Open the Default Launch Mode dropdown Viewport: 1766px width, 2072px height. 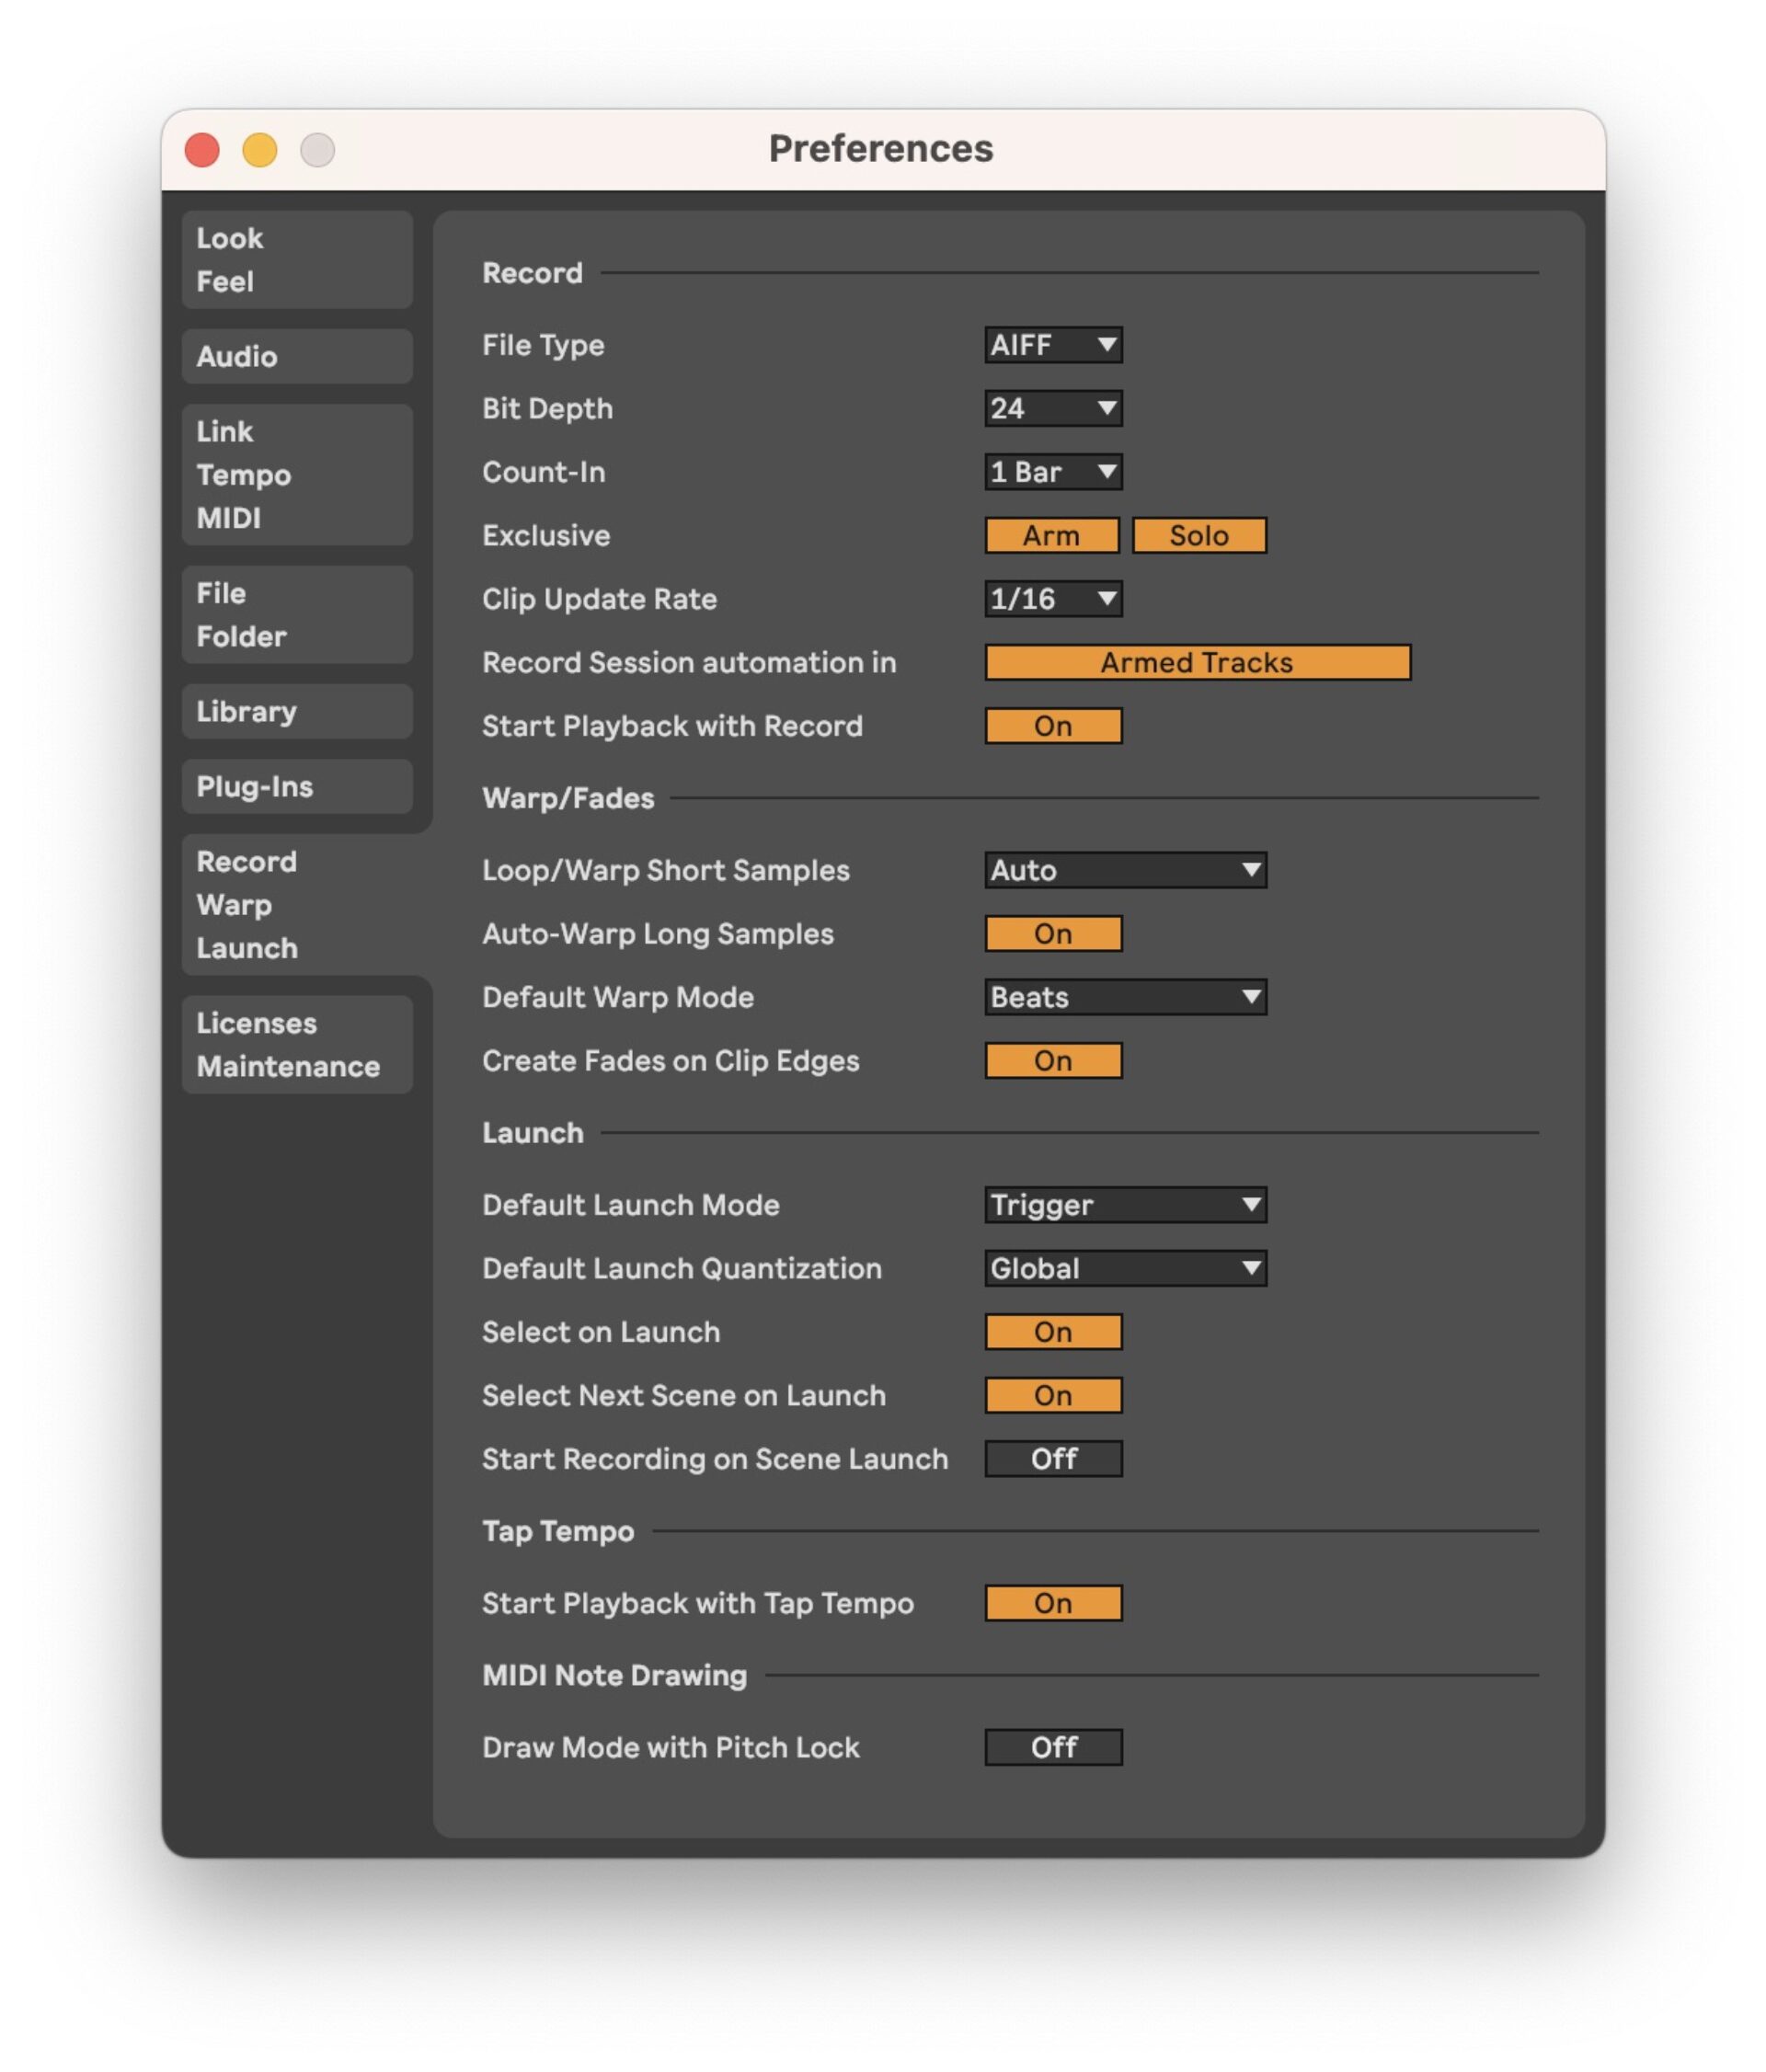(1124, 1205)
